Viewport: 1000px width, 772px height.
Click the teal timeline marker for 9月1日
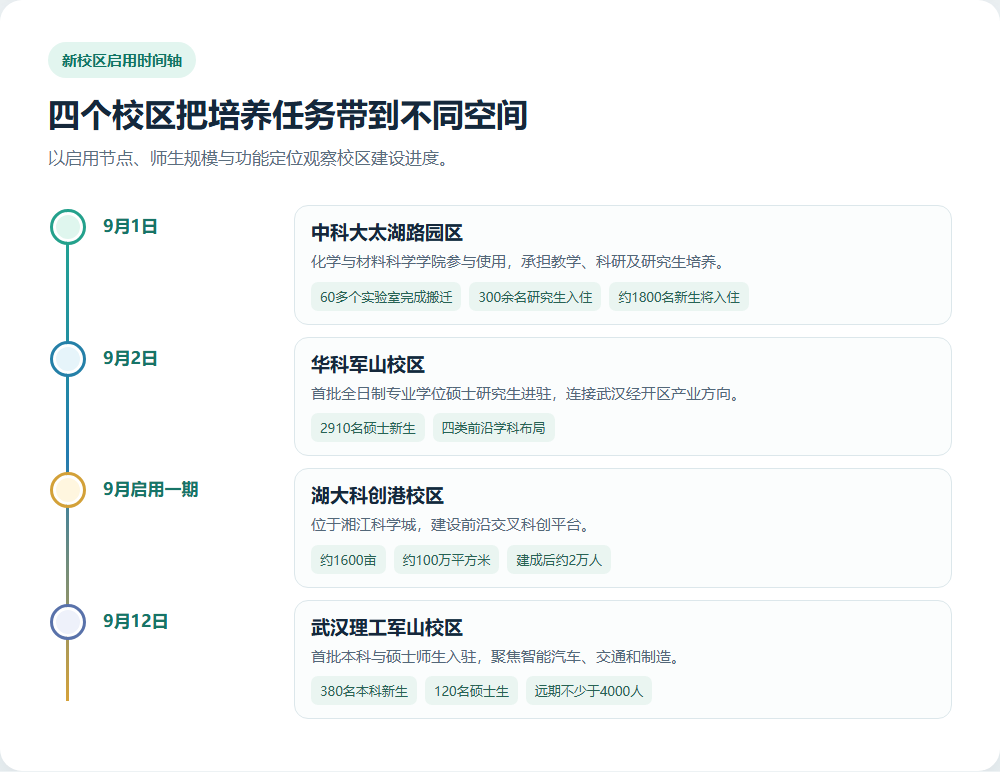pyautogui.click(x=68, y=226)
